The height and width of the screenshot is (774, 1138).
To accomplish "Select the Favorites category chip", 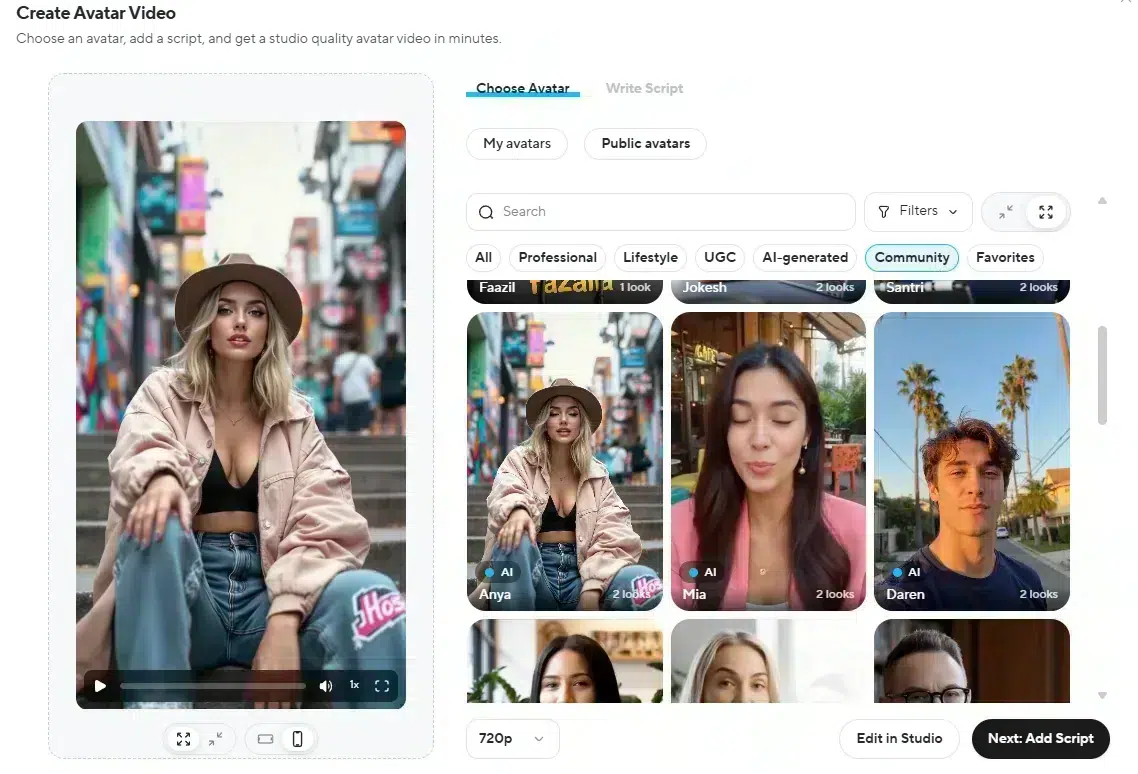I will pos(1005,258).
